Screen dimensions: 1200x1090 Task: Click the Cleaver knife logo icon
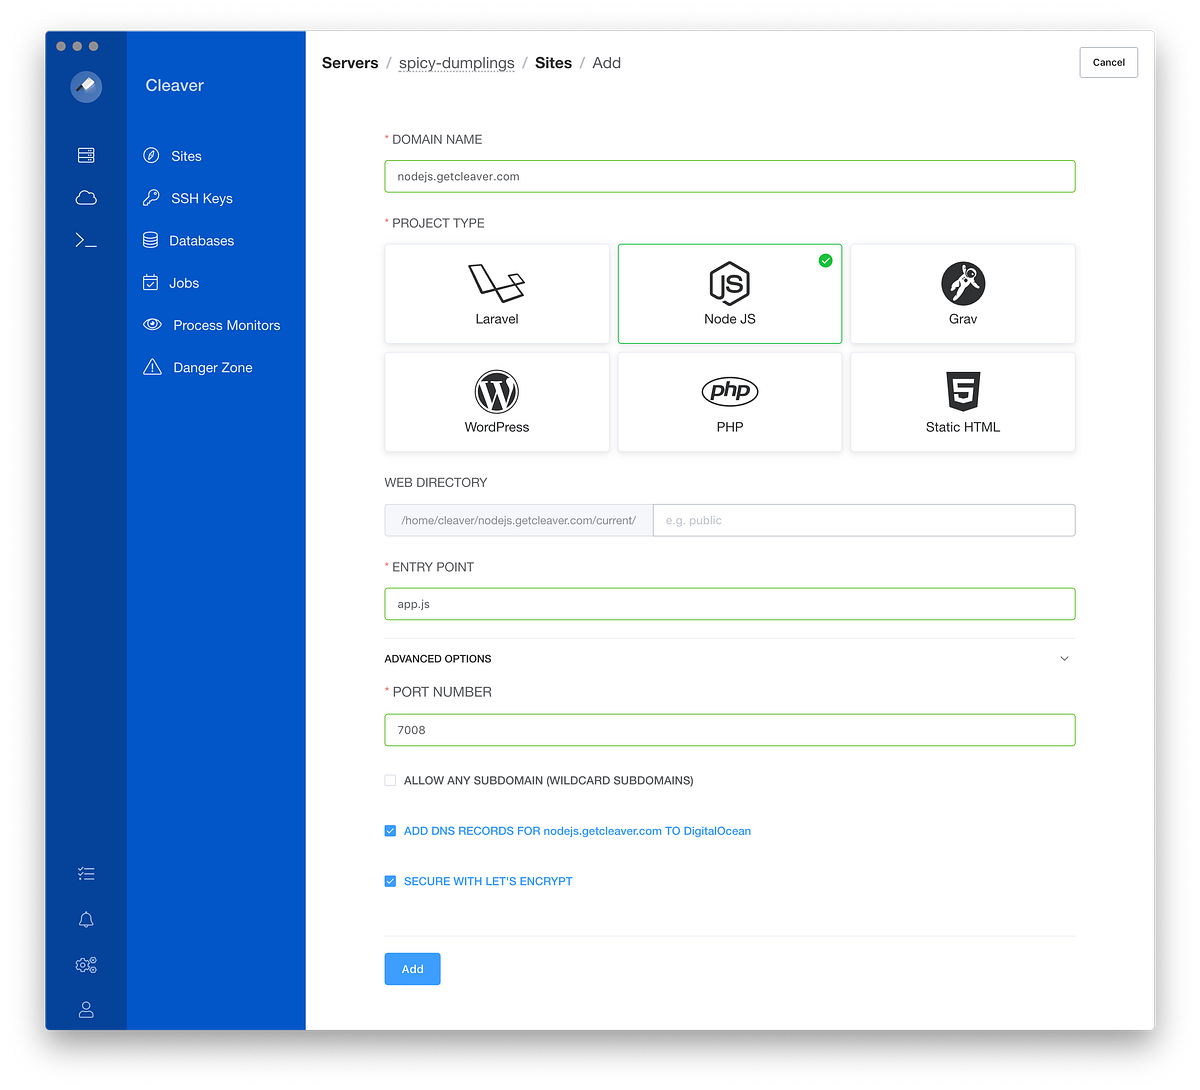click(x=85, y=87)
